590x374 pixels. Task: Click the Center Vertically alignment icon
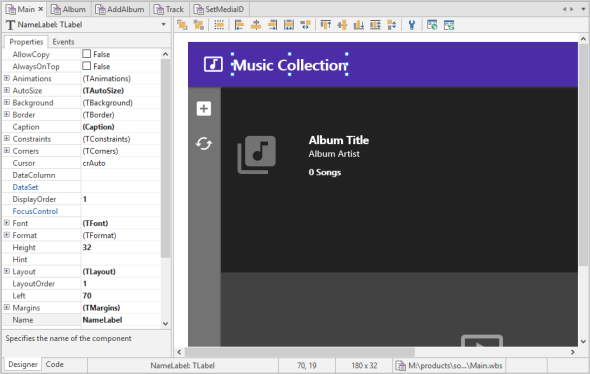click(x=342, y=25)
